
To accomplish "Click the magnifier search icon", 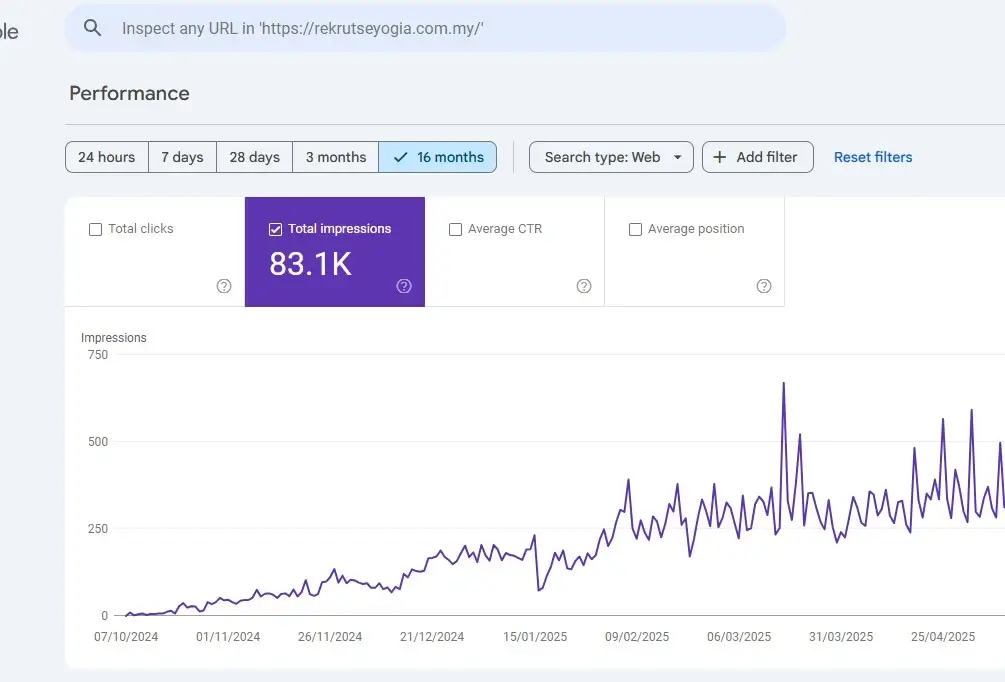I will coord(93,28).
